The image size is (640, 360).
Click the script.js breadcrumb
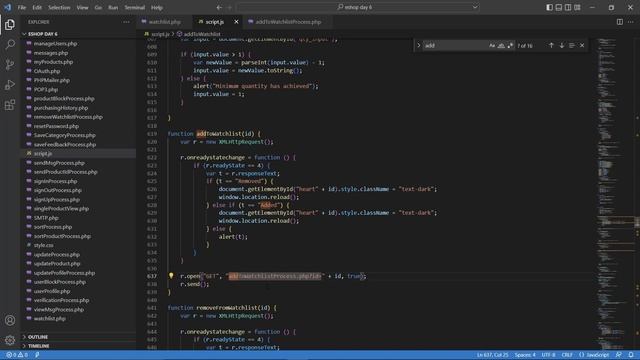(x=157, y=34)
